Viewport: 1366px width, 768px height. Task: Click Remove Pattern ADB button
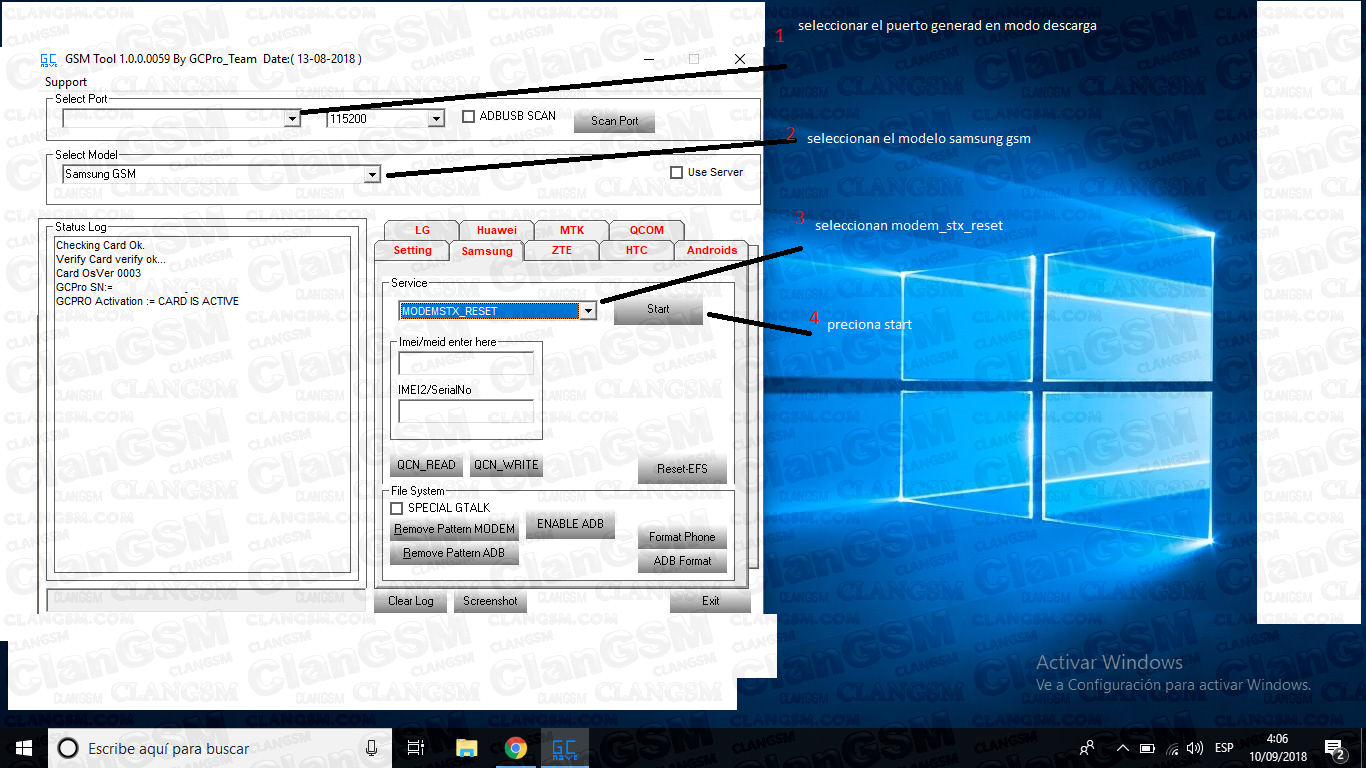[454, 553]
